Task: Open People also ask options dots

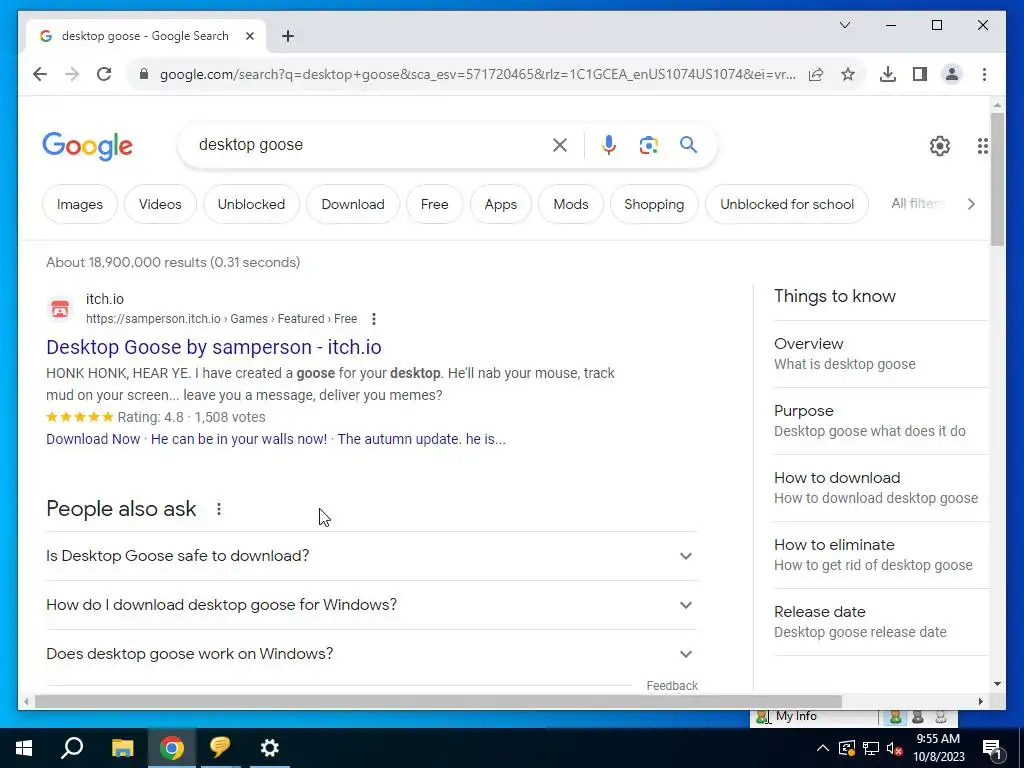Action: (219, 509)
